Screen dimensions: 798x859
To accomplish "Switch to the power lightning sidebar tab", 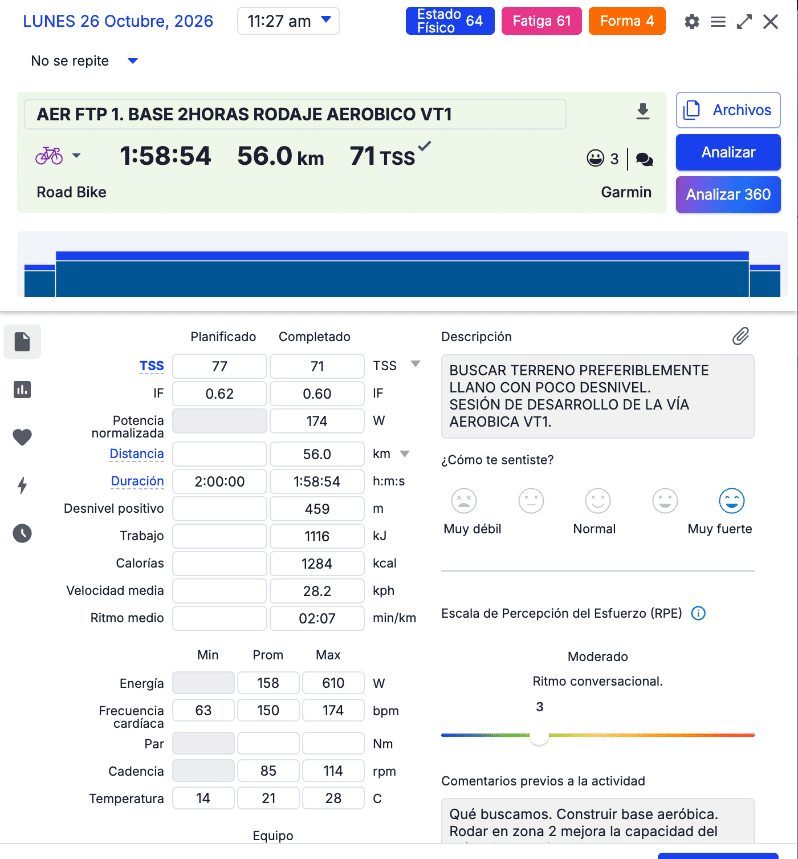I will coord(22,485).
